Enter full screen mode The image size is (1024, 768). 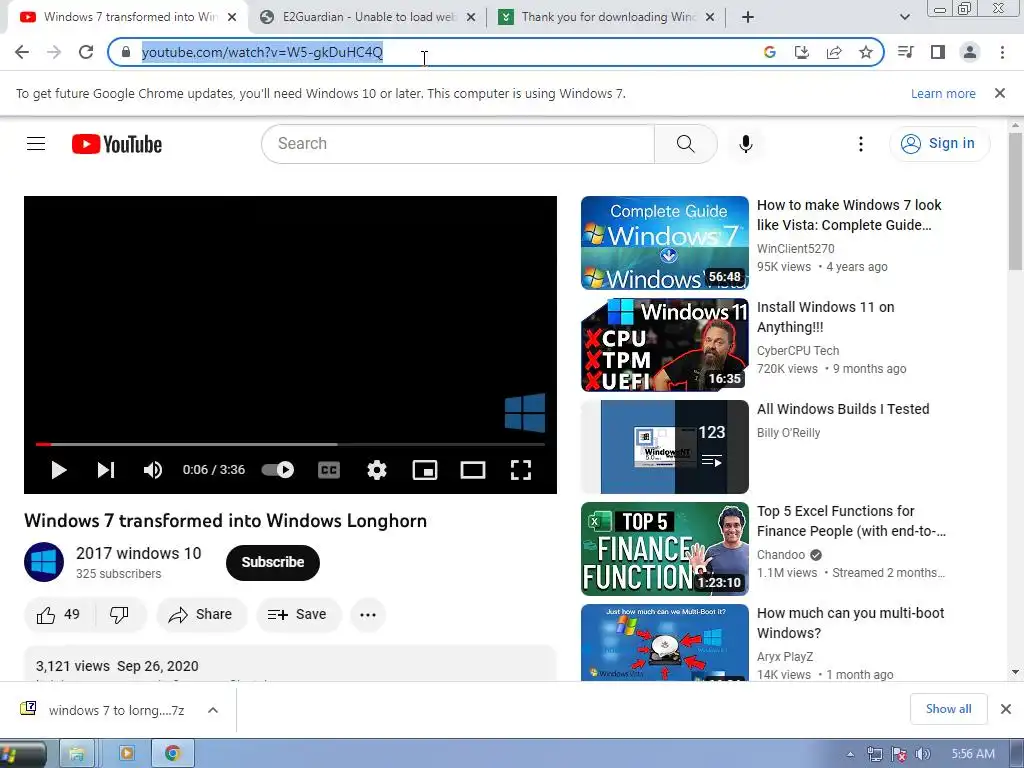pos(520,470)
